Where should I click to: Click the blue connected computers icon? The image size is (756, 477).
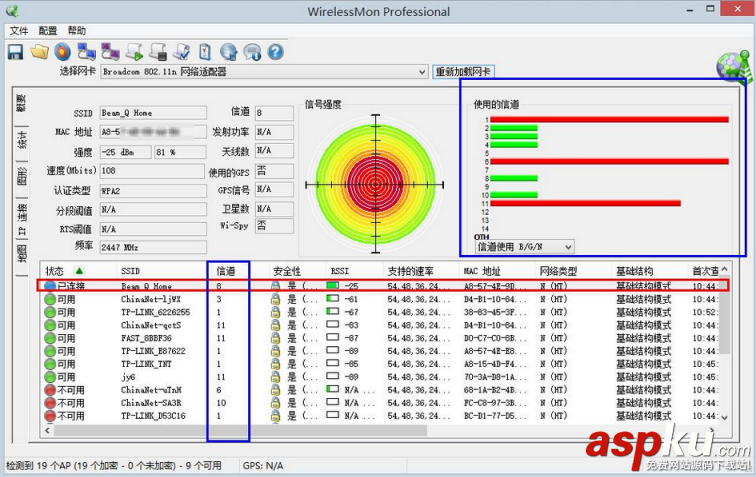tap(86, 52)
